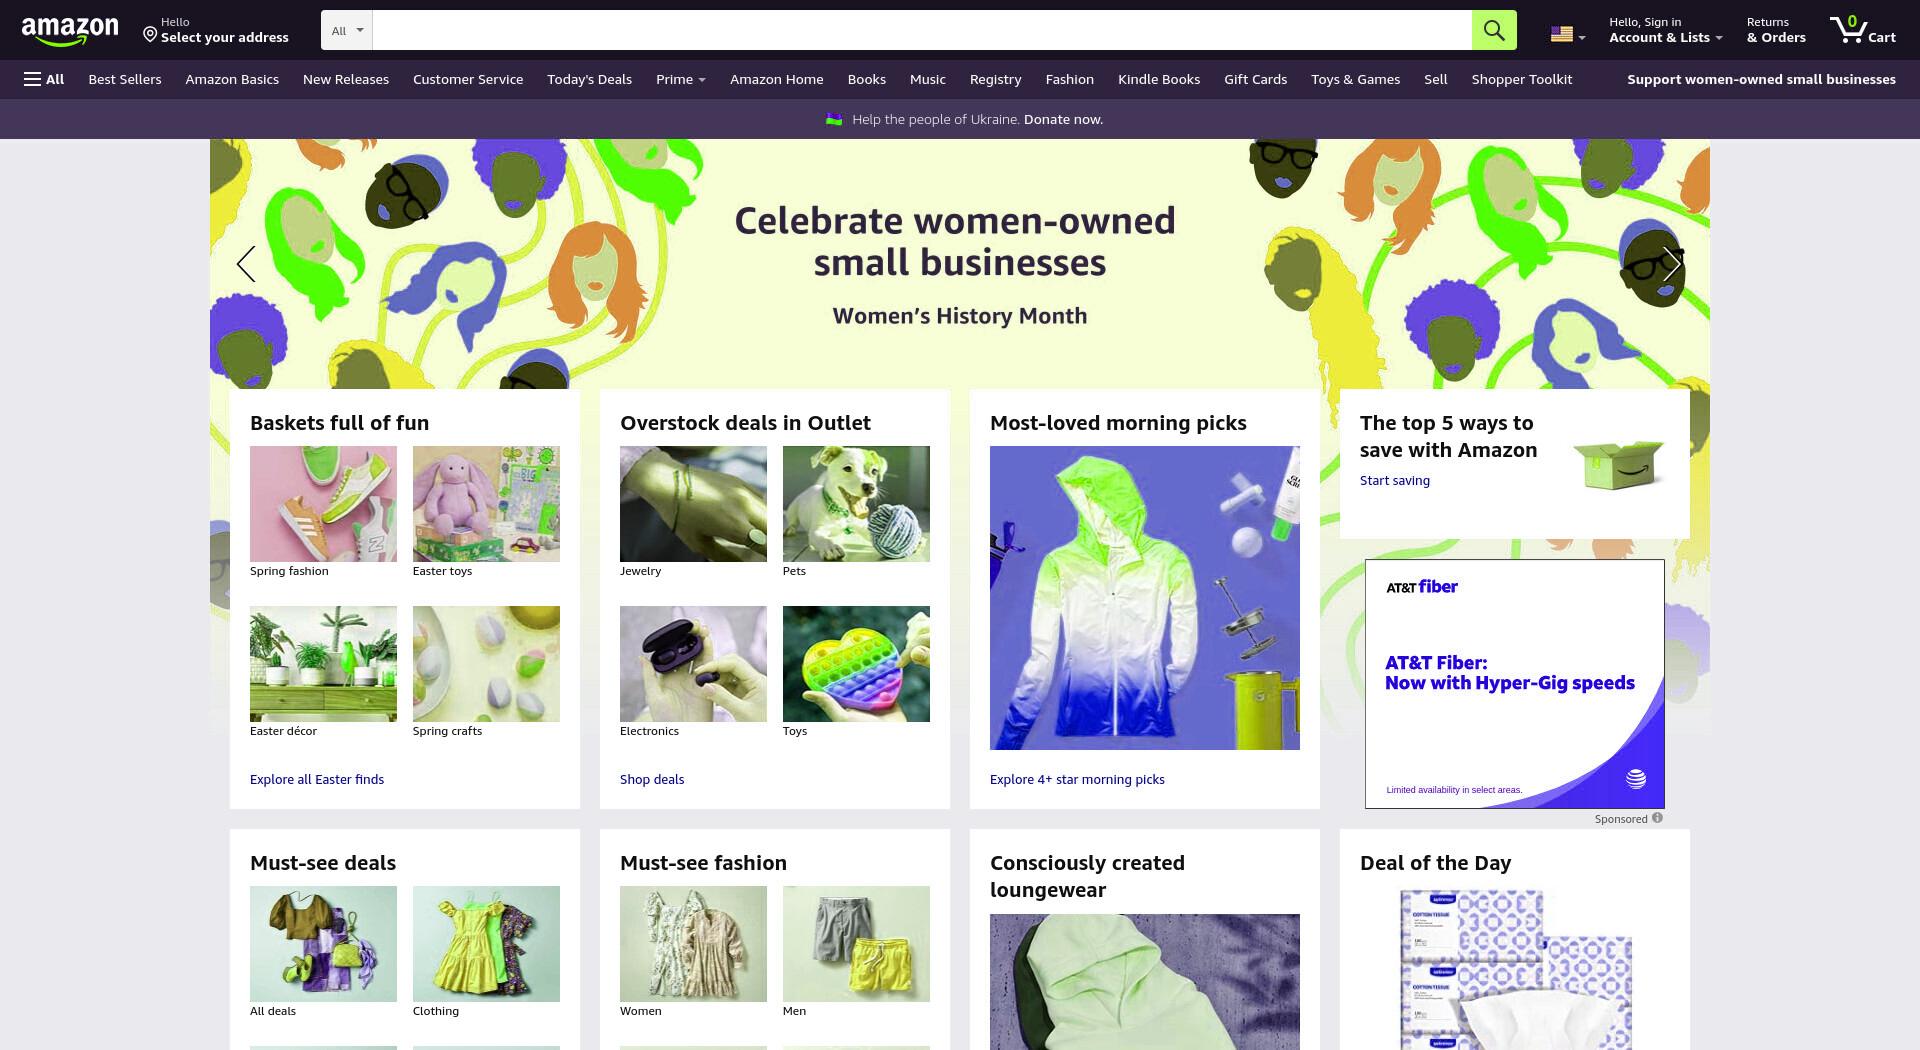Click the search magnifier button
This screenshot has height=1050, width=1920.
(x=1494, y=30)
